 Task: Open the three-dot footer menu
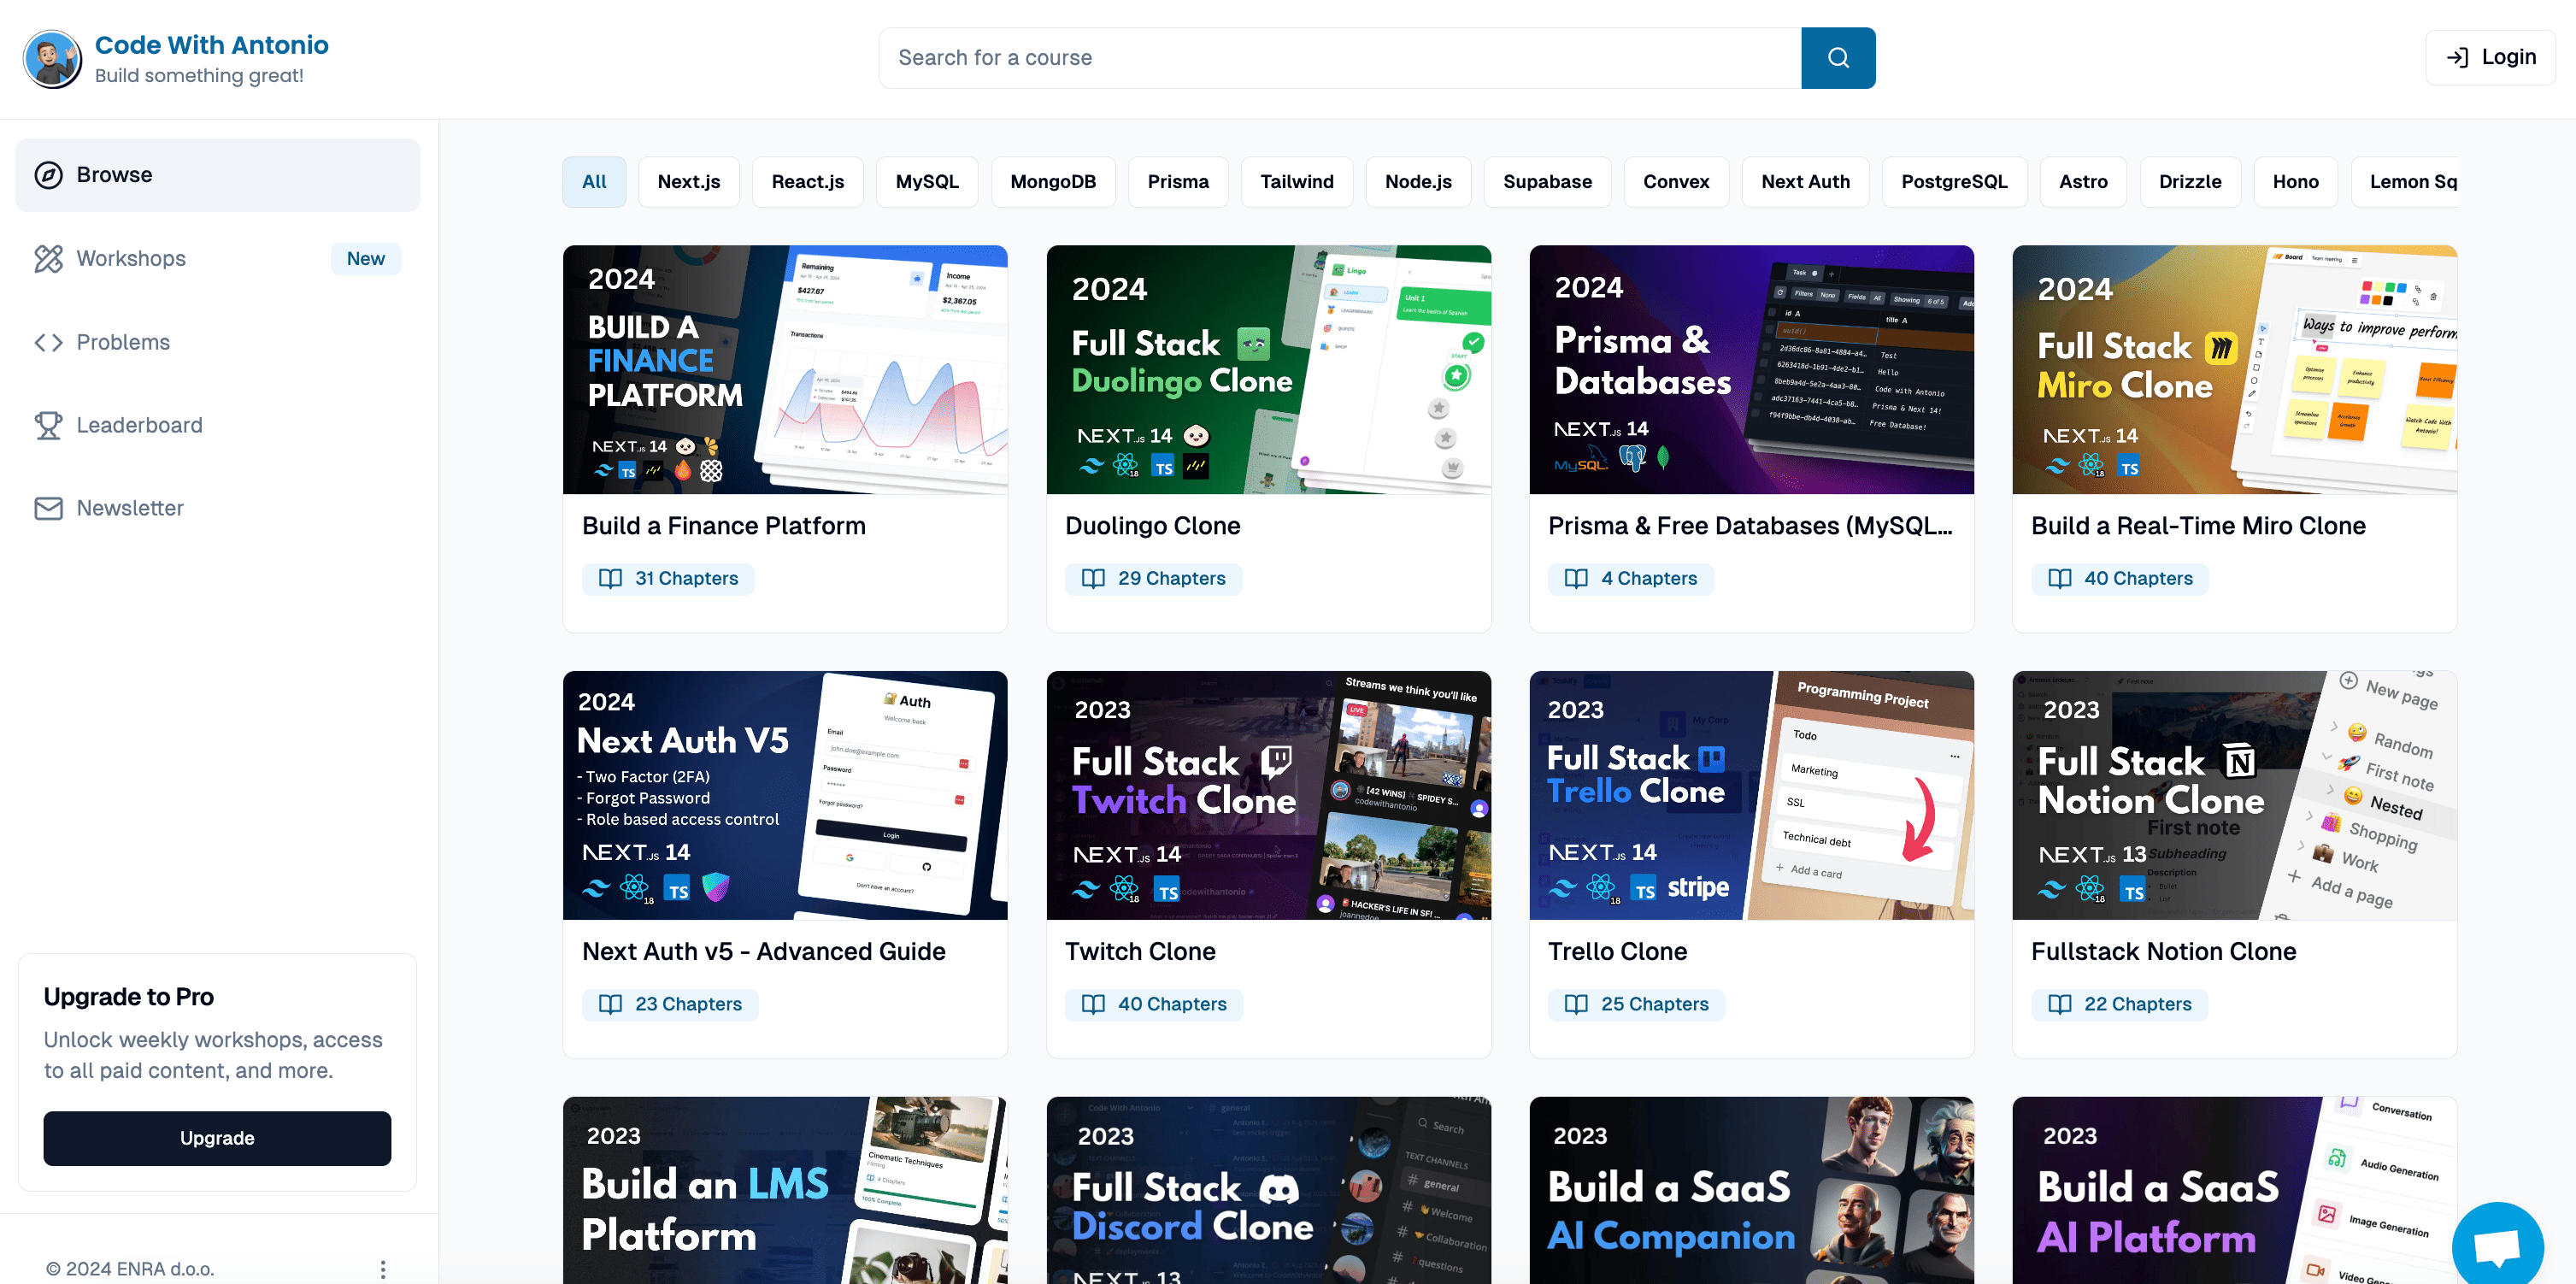[383, 1268]
